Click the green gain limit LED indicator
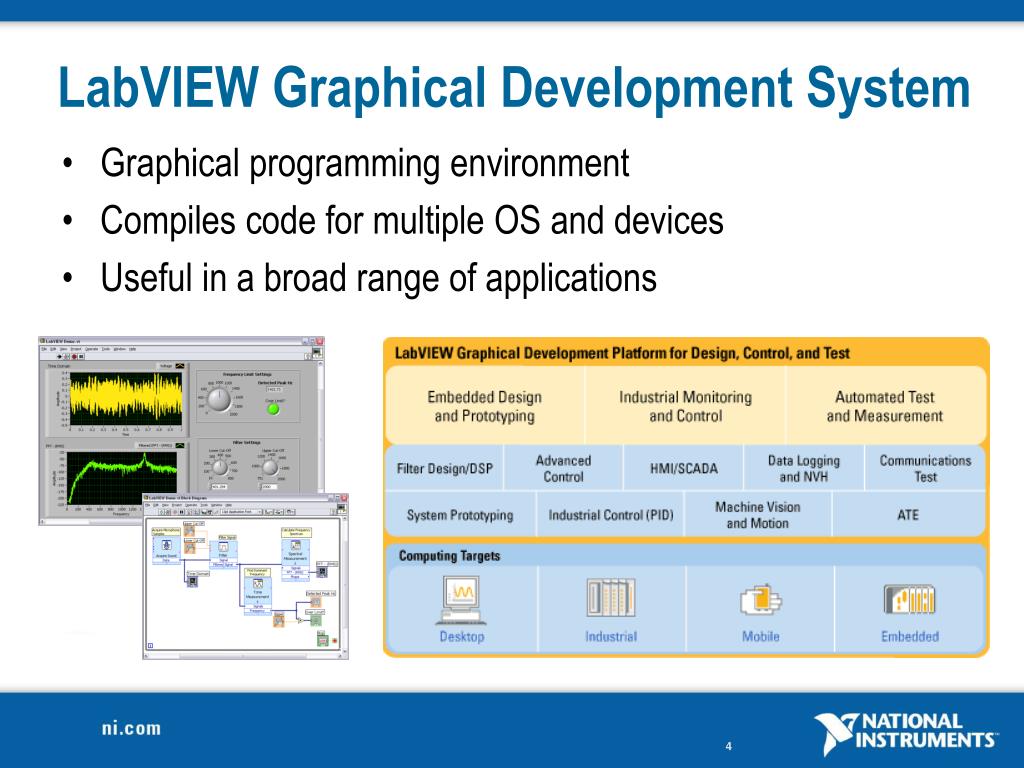Screen dimensions: 1024x768 coord(273,409)
